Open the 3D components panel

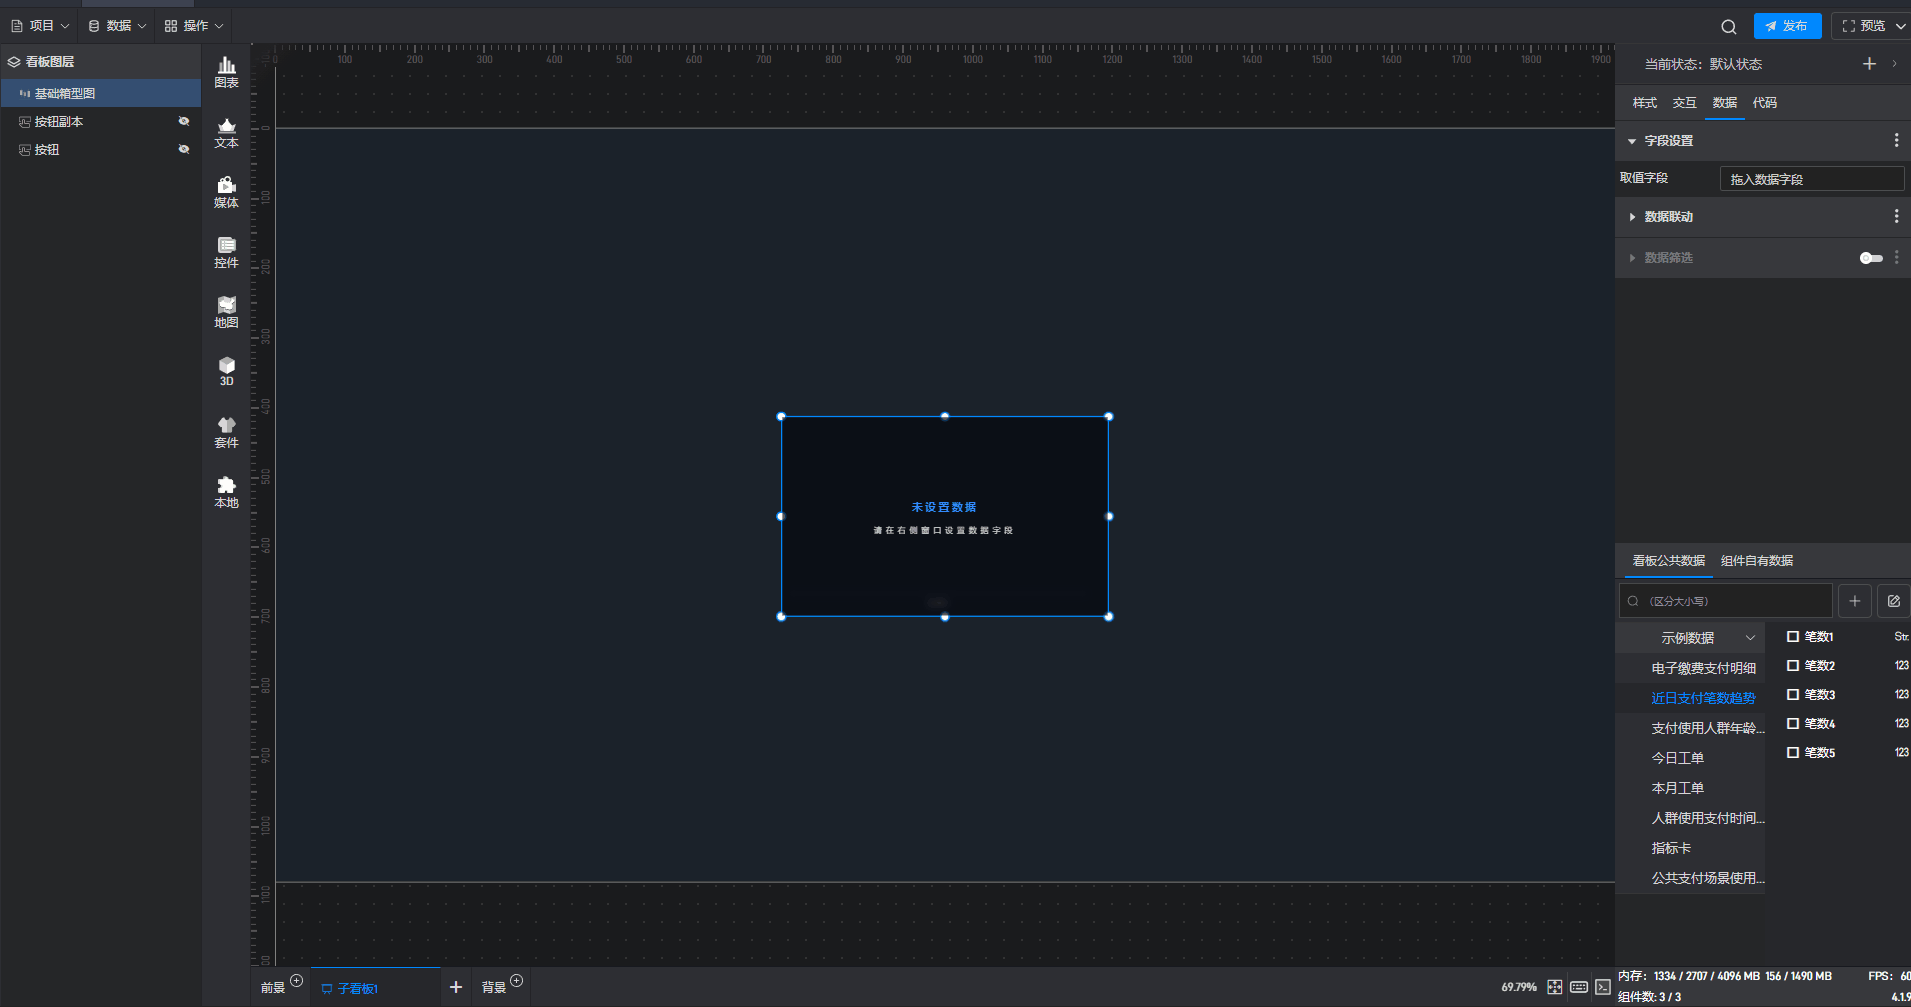pyautogui.click(x=227, y=371)
